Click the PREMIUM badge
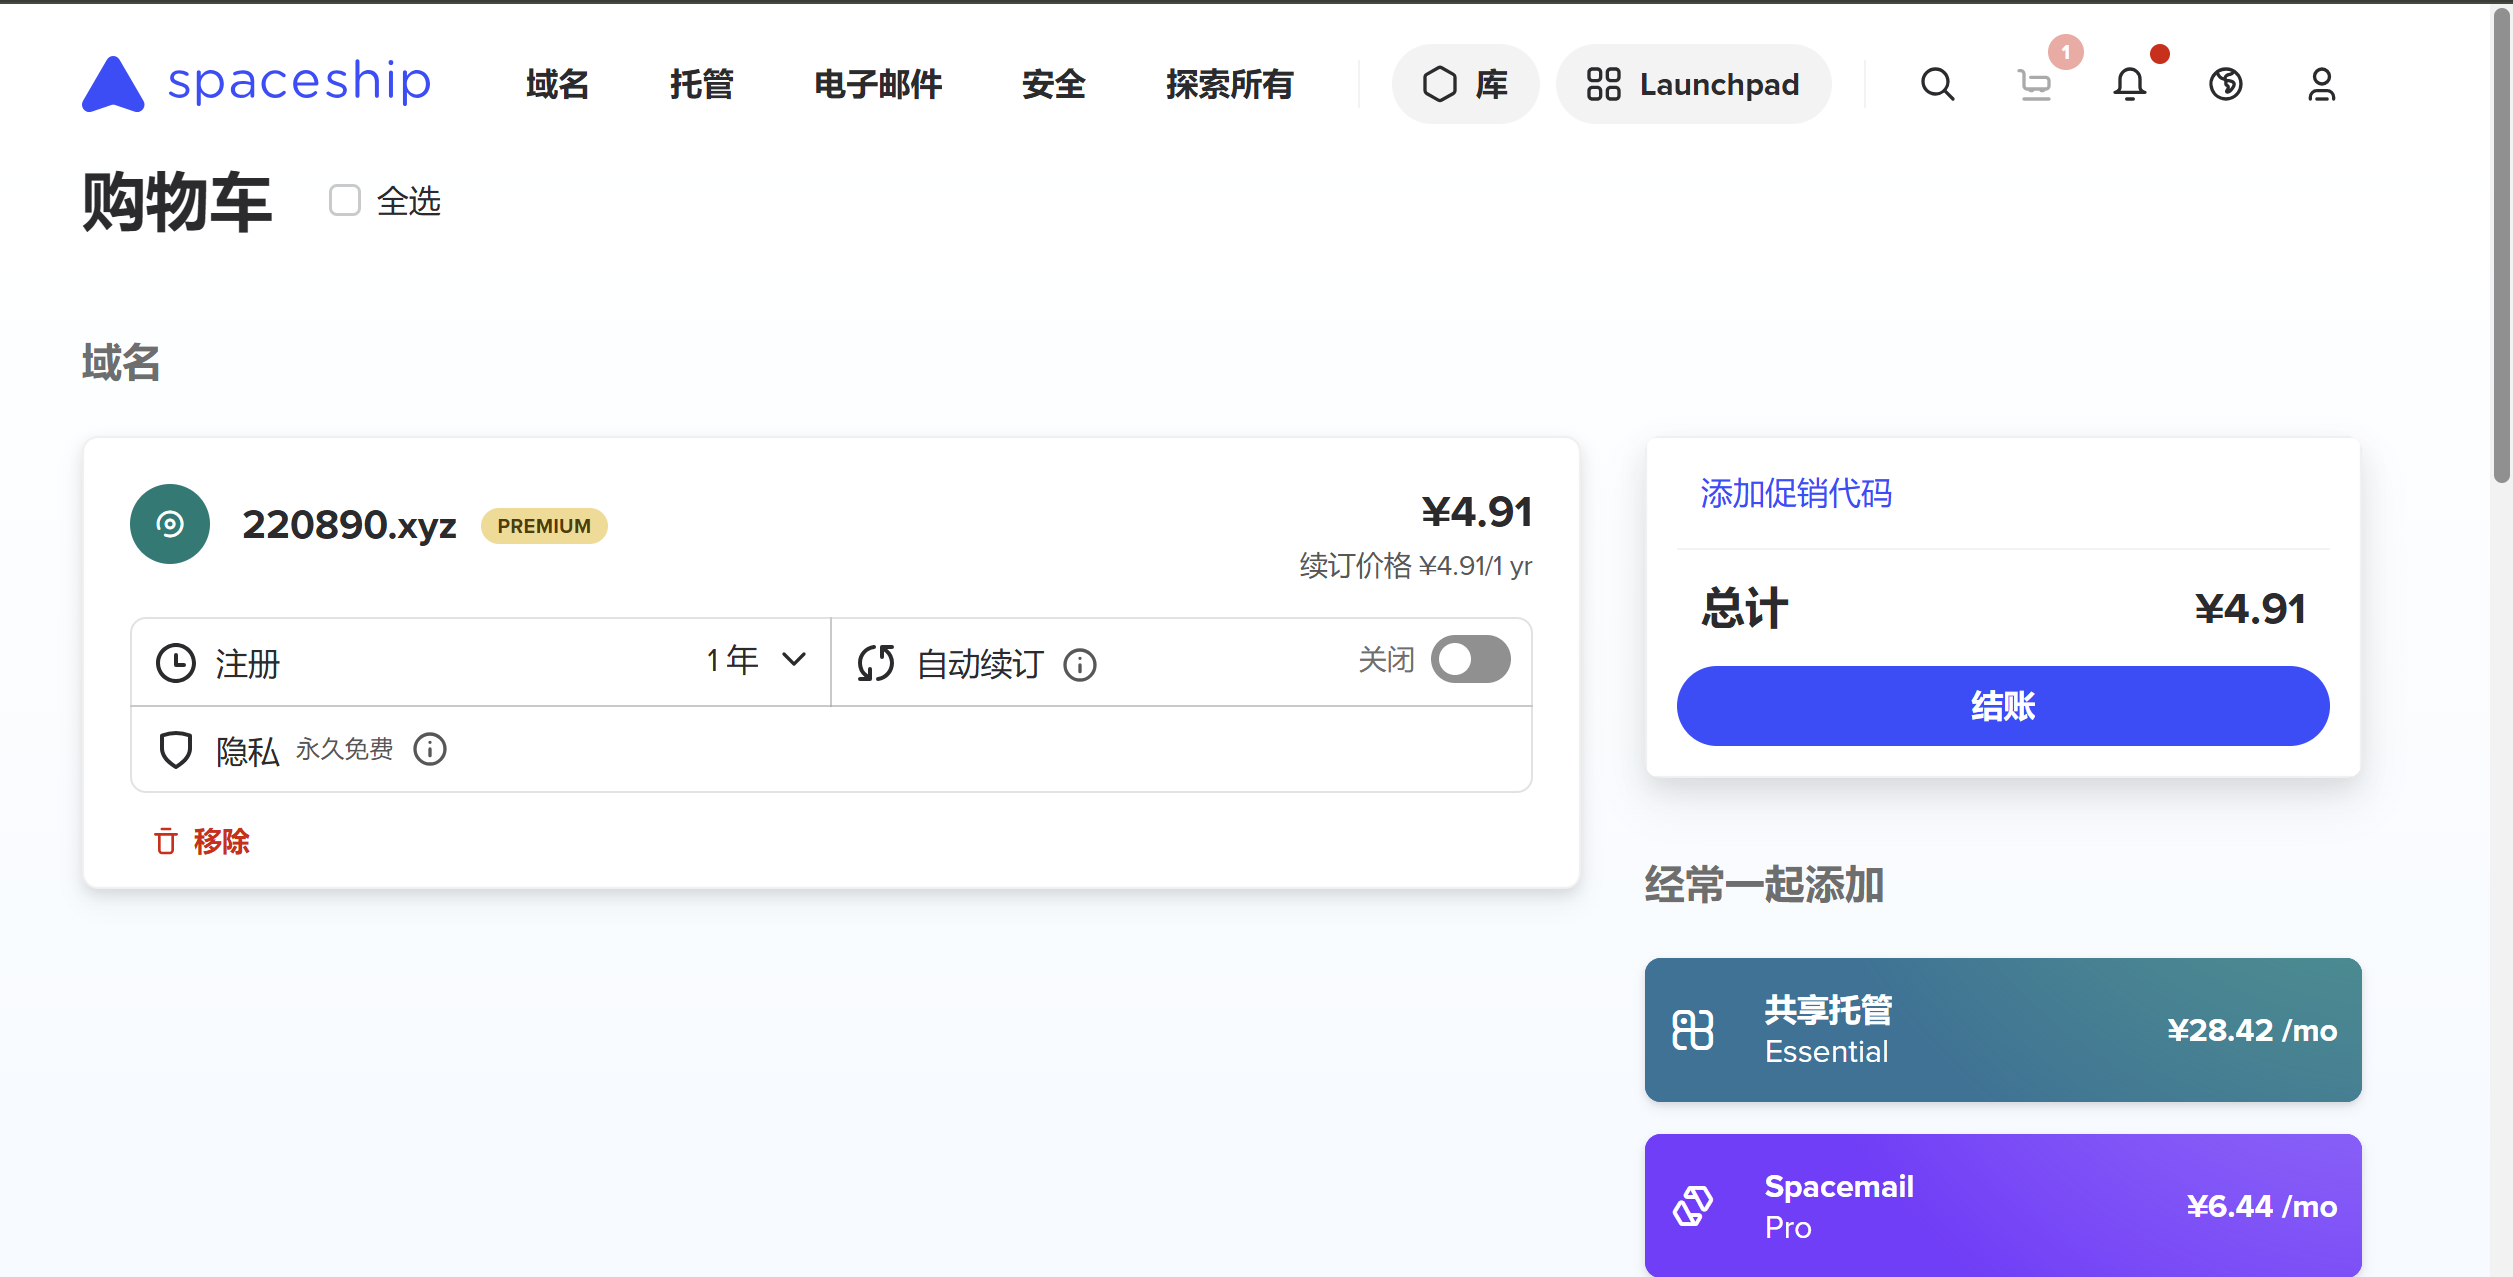The width and height of the screenshot is (2513, 1277). coord(544,526)
